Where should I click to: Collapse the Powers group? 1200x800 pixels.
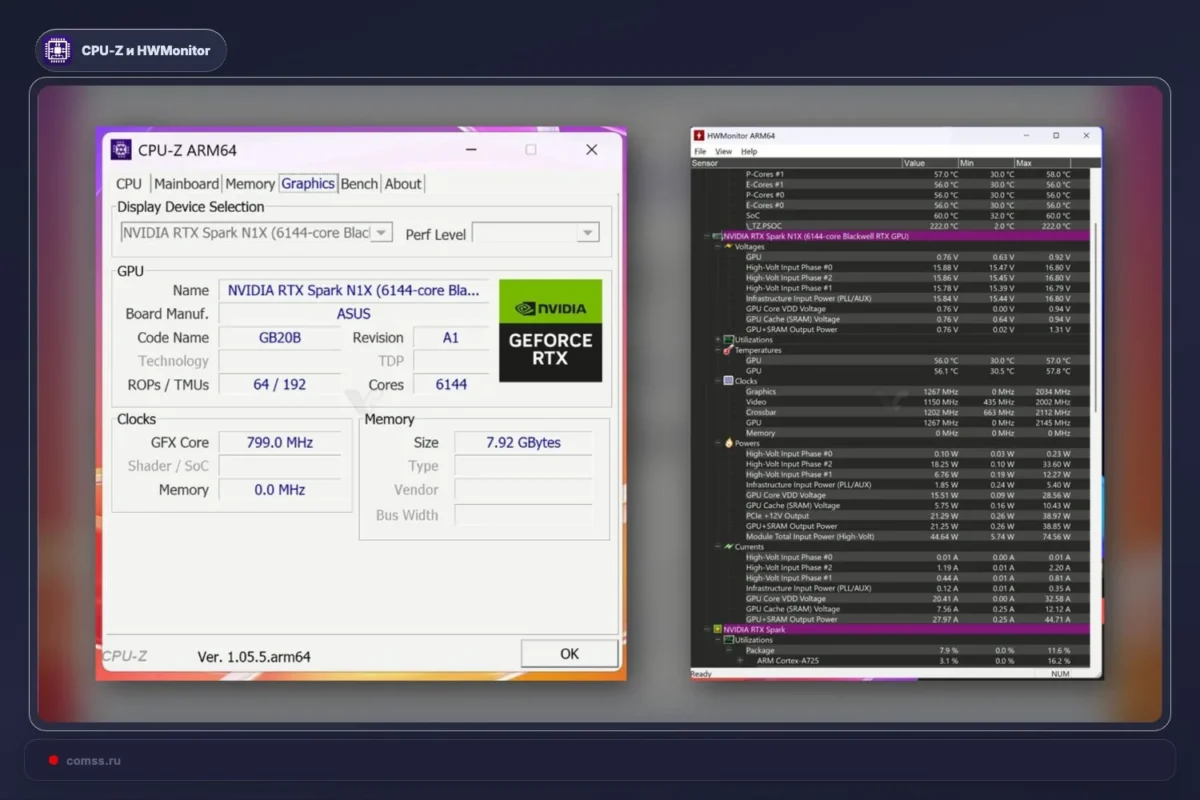coord(718,443)
